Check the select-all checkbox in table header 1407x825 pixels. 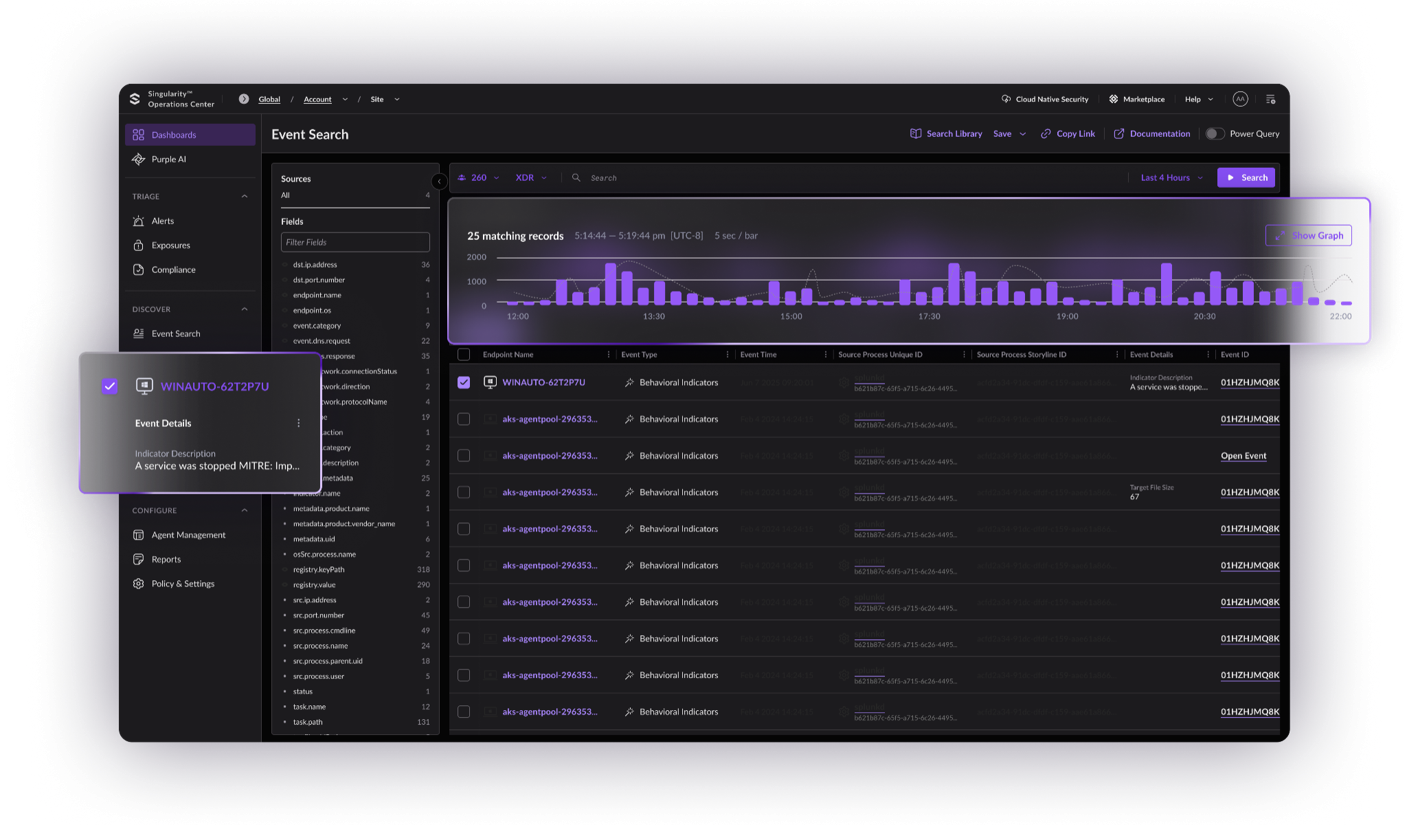click(x=463, y=355)
